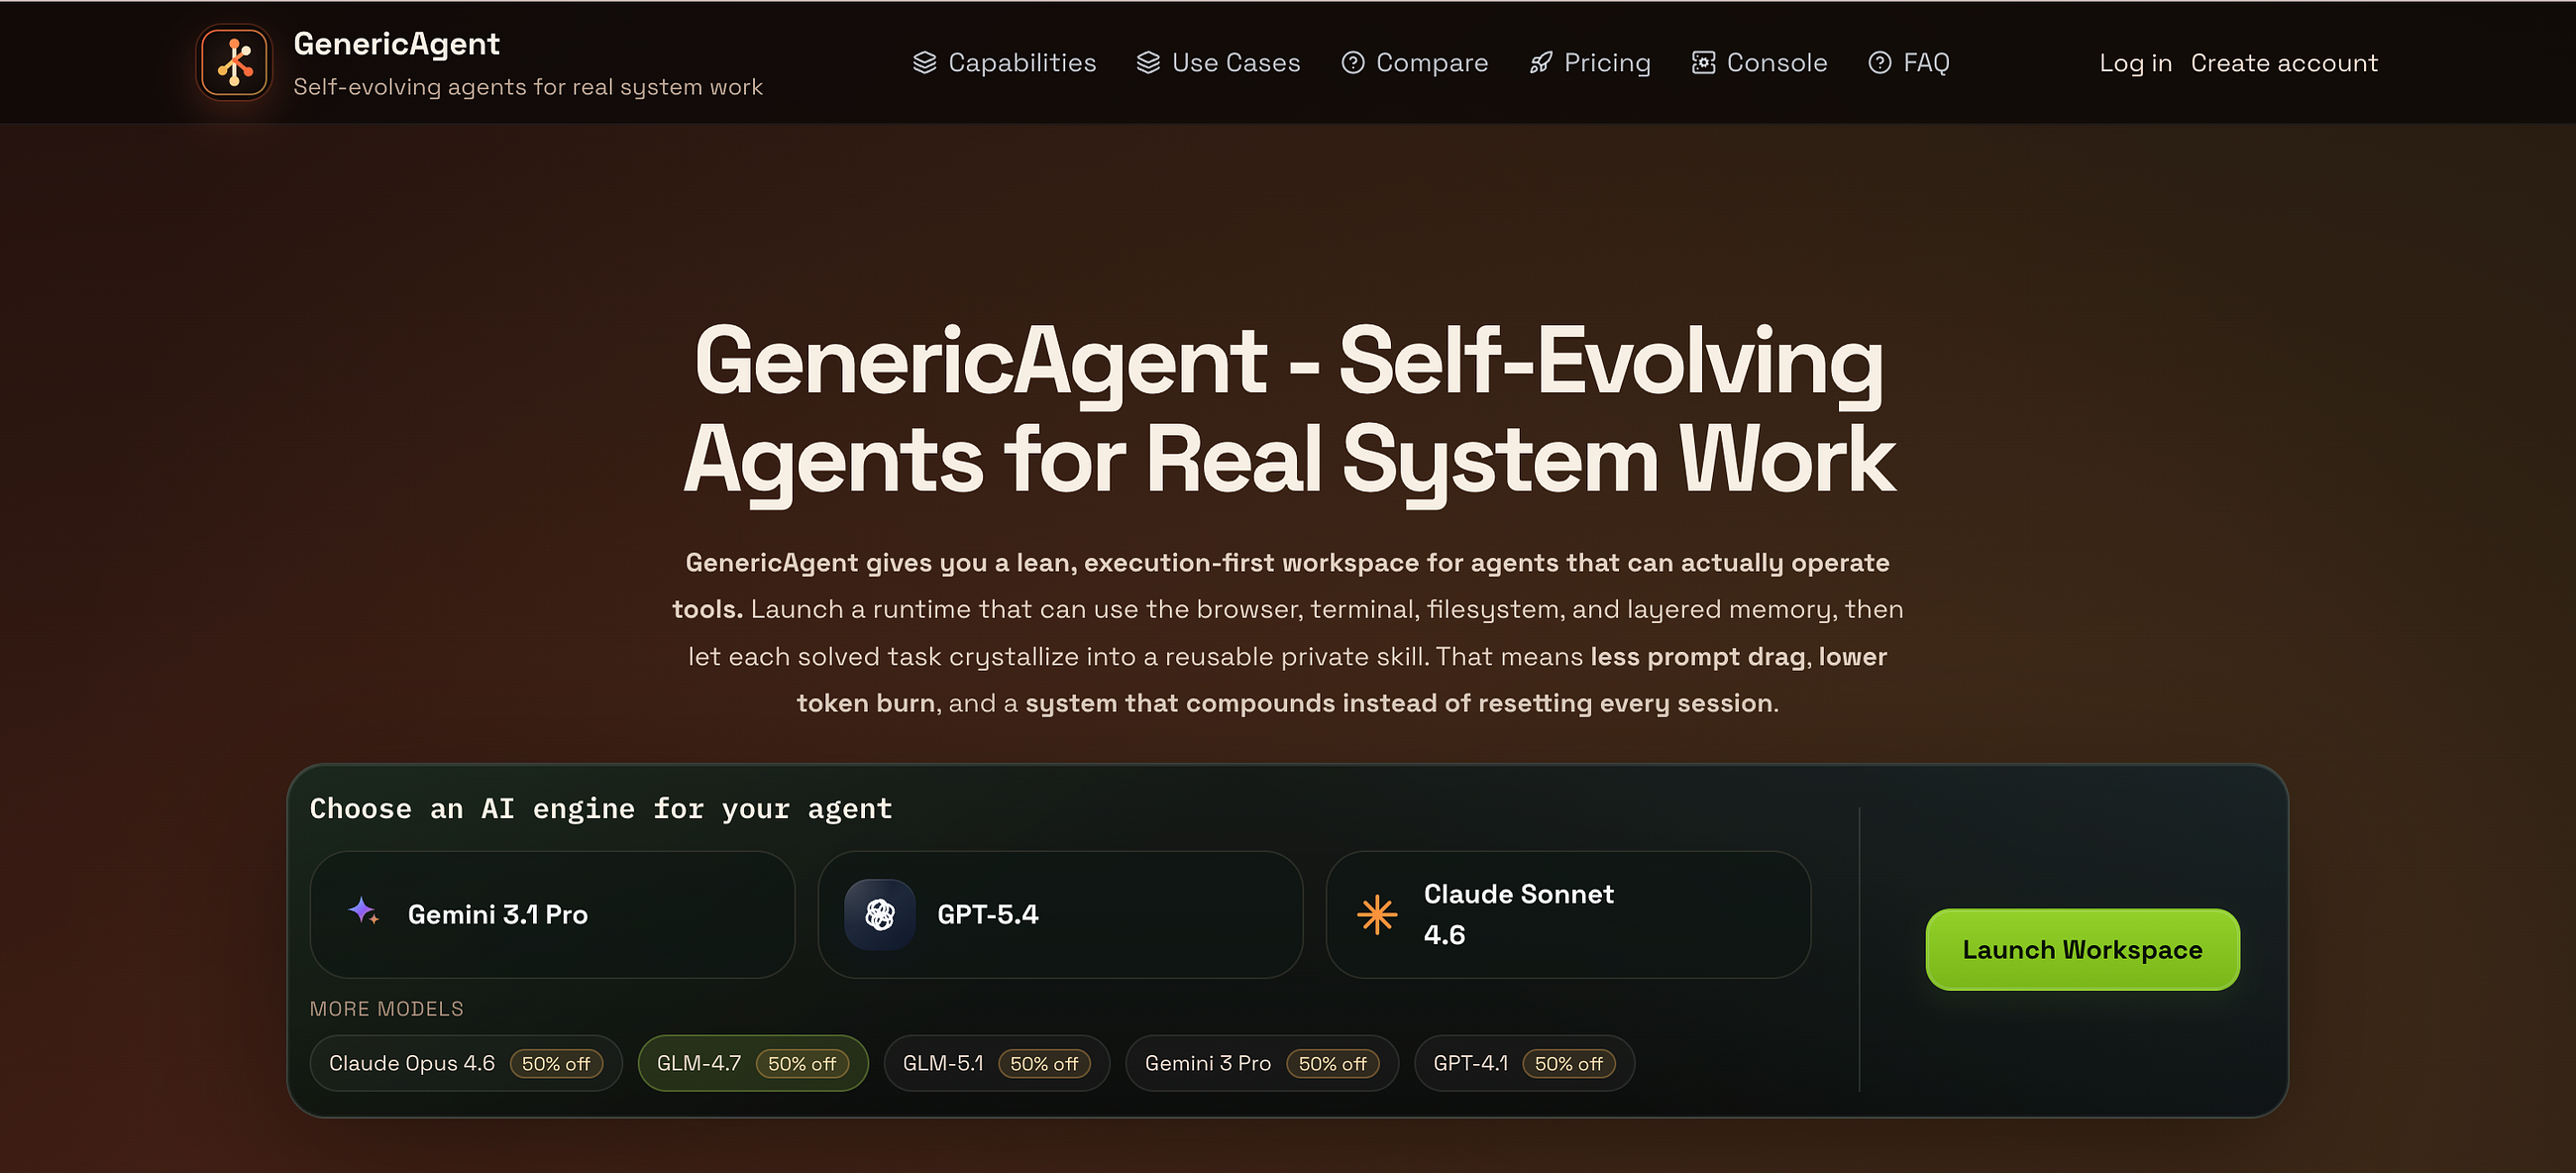Go to the Compare section
This screenshot has width=2576, height=1173.
1415,63
